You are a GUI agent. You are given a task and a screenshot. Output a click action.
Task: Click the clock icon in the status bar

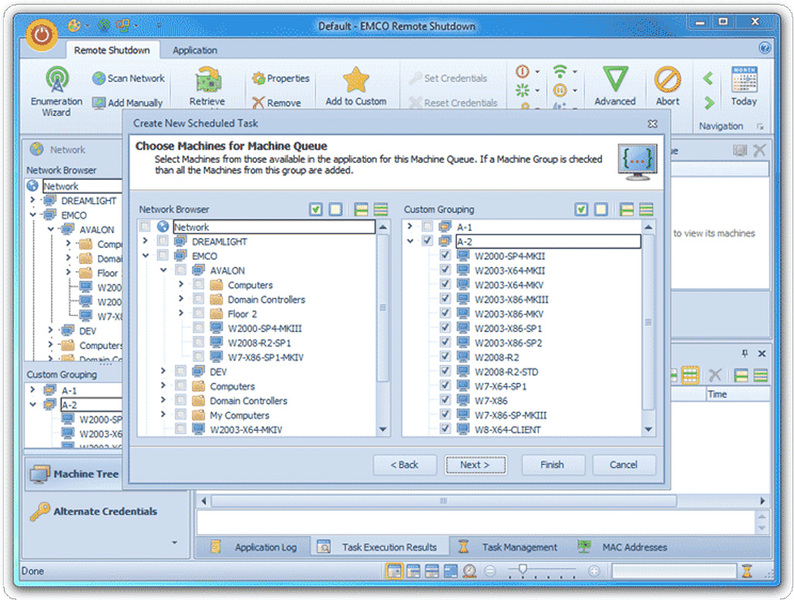[469, 571]
